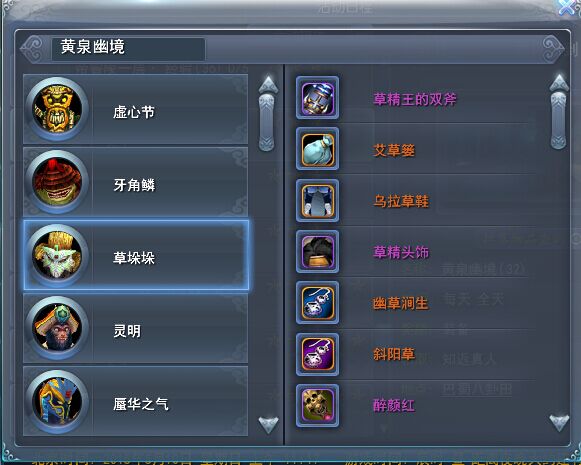
Task: Select the 醉颜红 item icon
Action: tap(318, 405)
